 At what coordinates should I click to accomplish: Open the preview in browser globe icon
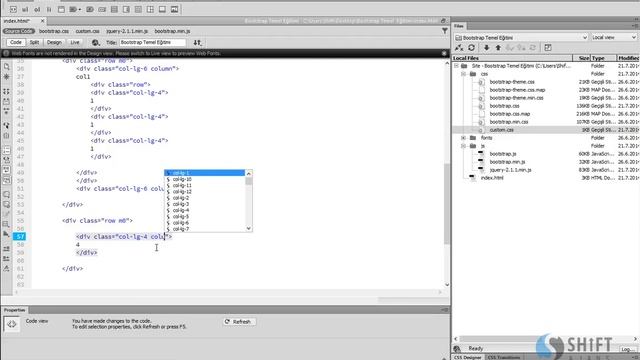(96, 42)
